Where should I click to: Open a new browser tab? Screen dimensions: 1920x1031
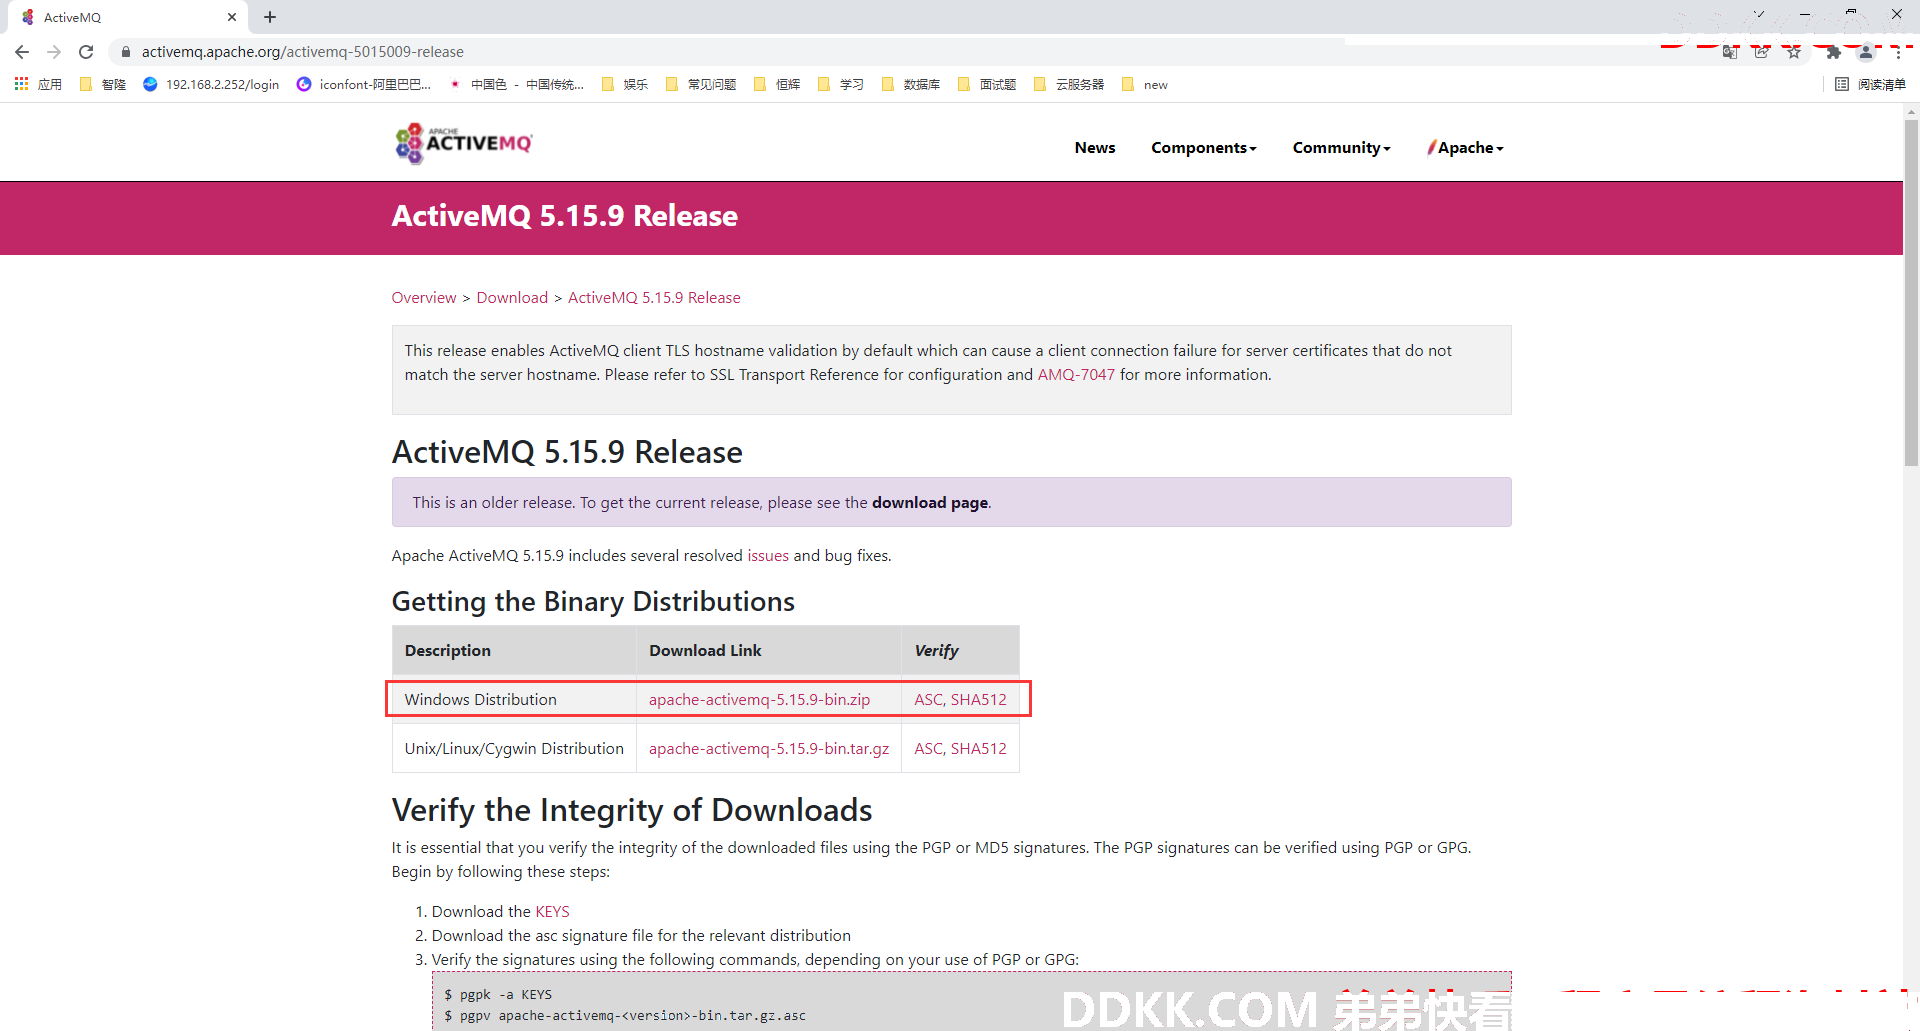click(x=270, y=17)
